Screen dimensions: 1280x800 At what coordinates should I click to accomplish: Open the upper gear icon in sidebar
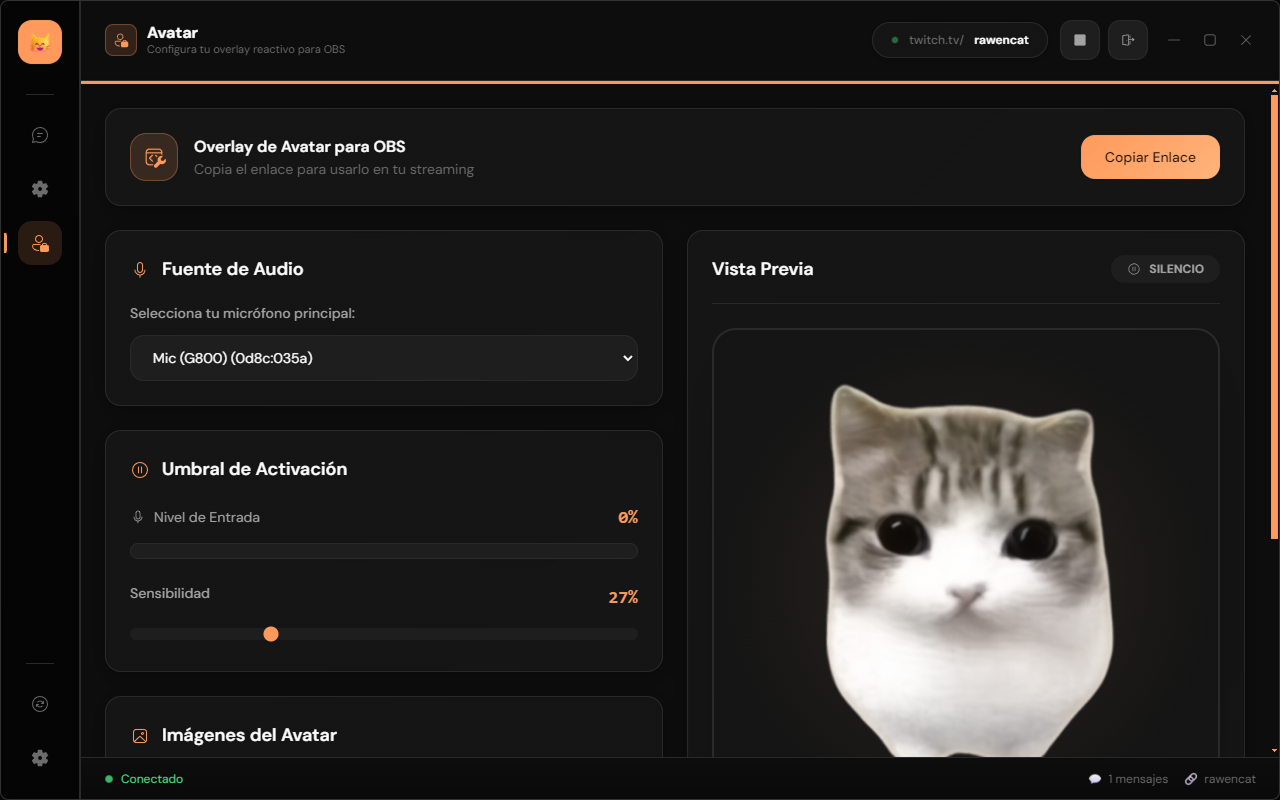point(40,189)
